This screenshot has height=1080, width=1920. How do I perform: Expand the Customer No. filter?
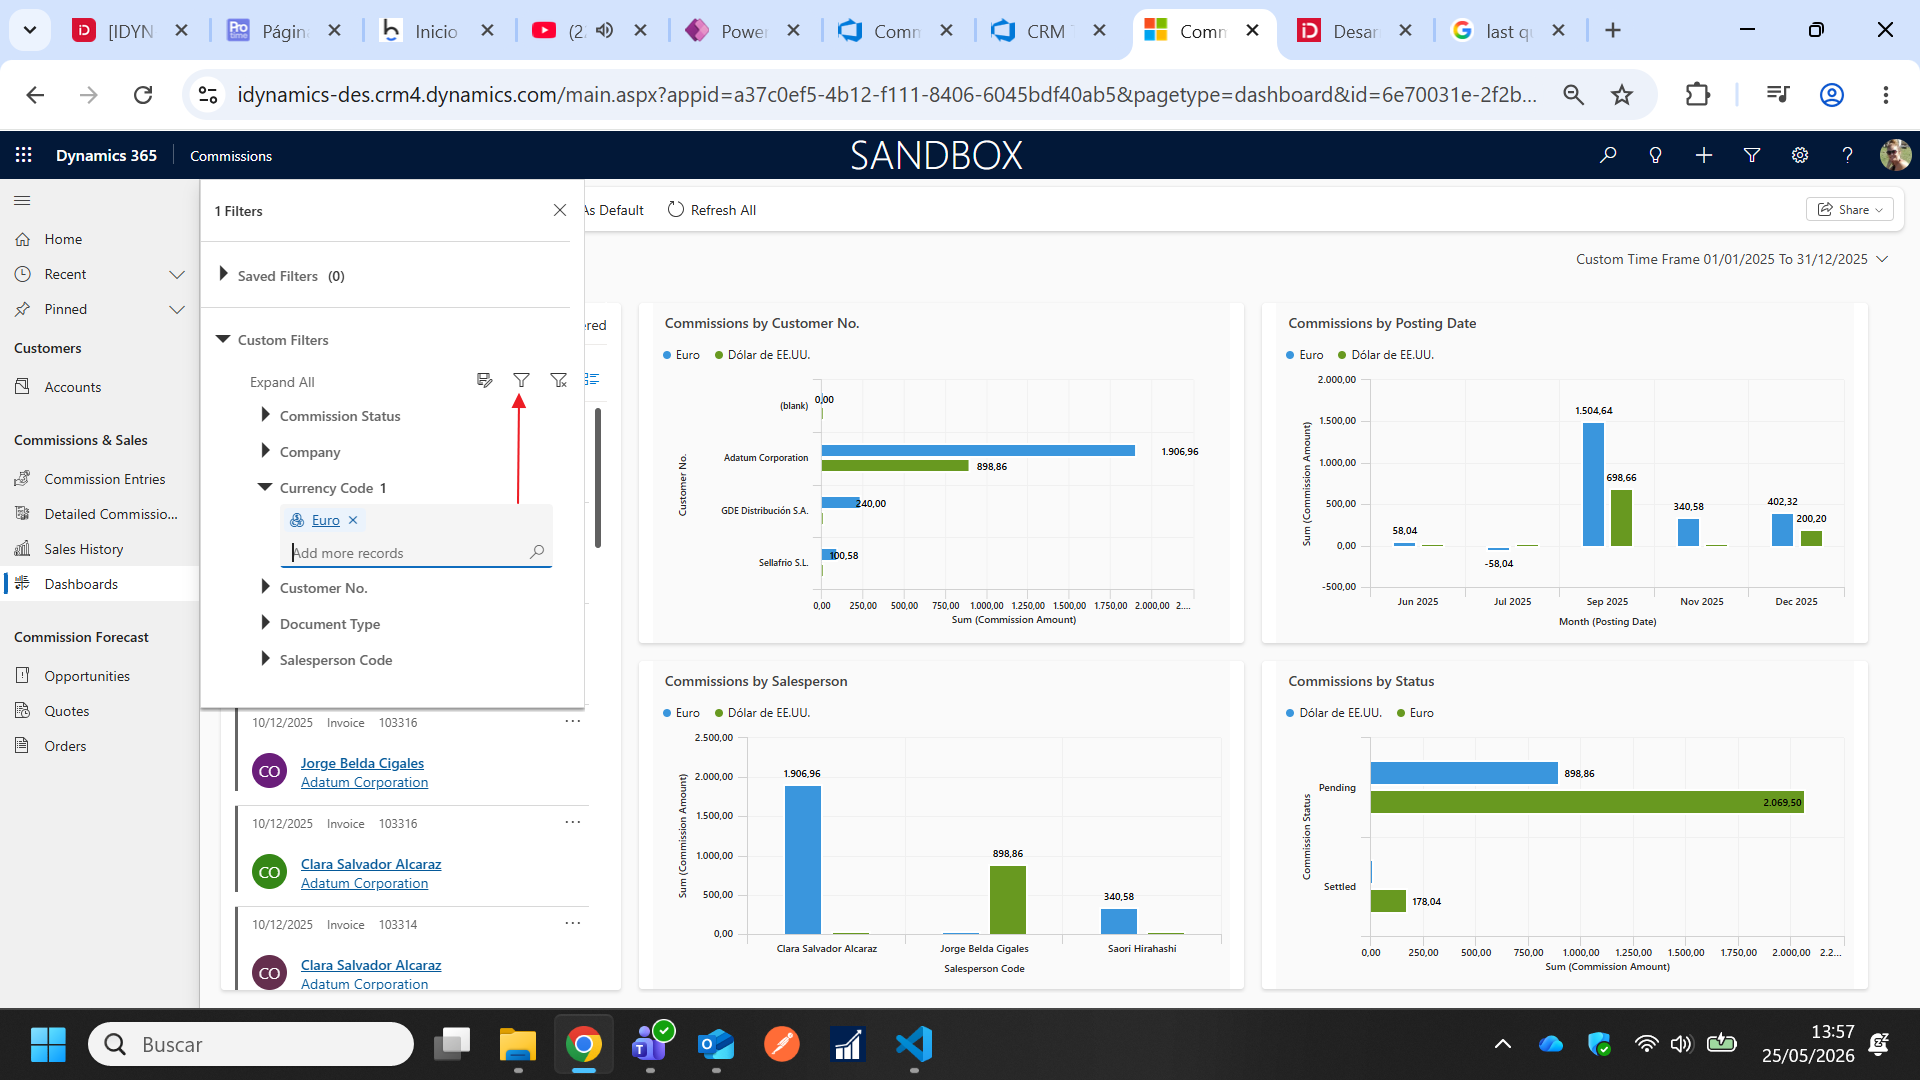(265, 586)
